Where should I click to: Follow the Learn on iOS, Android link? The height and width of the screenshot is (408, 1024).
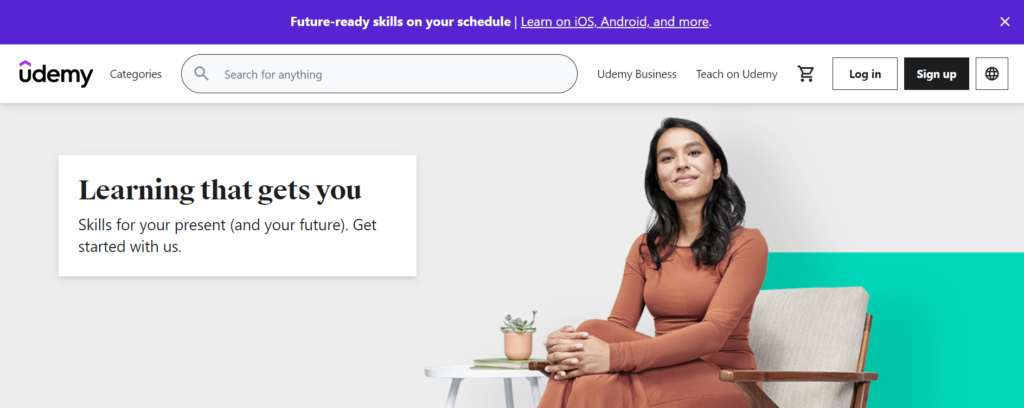[x=615, y=22]
